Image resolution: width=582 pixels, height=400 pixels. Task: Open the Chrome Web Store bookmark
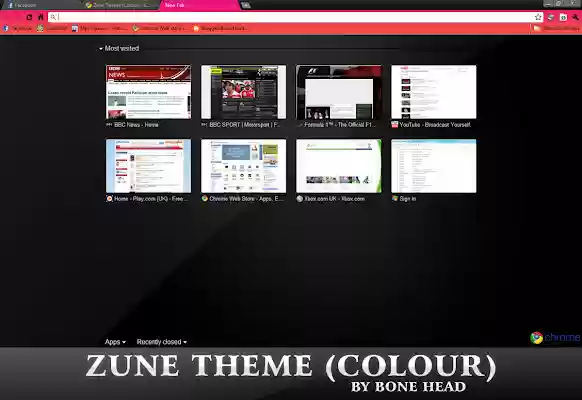pyautogui.click(x=160, y=28)
